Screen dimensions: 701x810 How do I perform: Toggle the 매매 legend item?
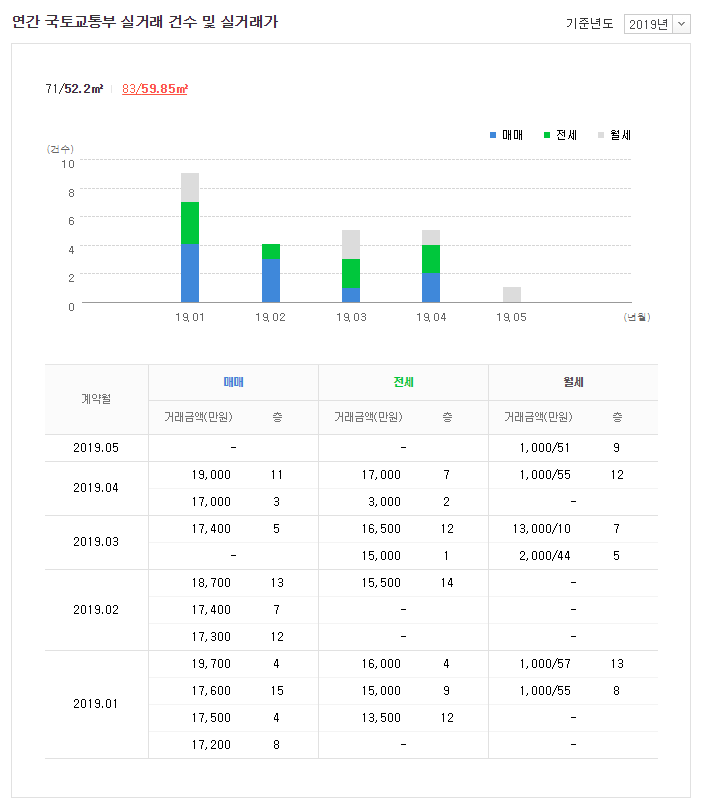point(506,135)
